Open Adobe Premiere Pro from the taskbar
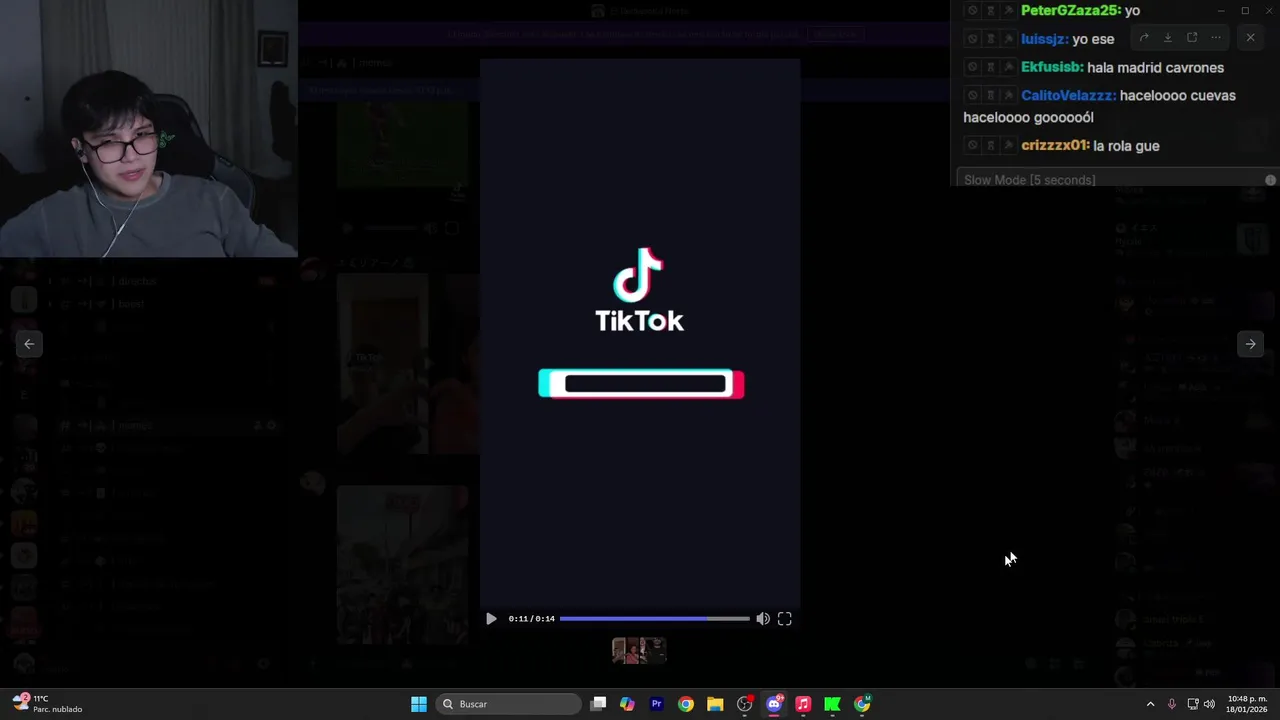This screenshot has width=1280, height=720. pyautogui.click(x=656, y=704)
